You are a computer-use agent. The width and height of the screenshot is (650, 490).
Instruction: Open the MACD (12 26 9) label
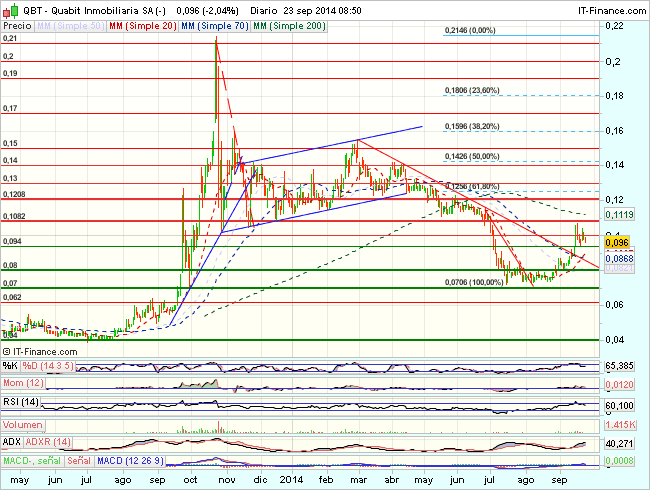(x=130, y=461)
